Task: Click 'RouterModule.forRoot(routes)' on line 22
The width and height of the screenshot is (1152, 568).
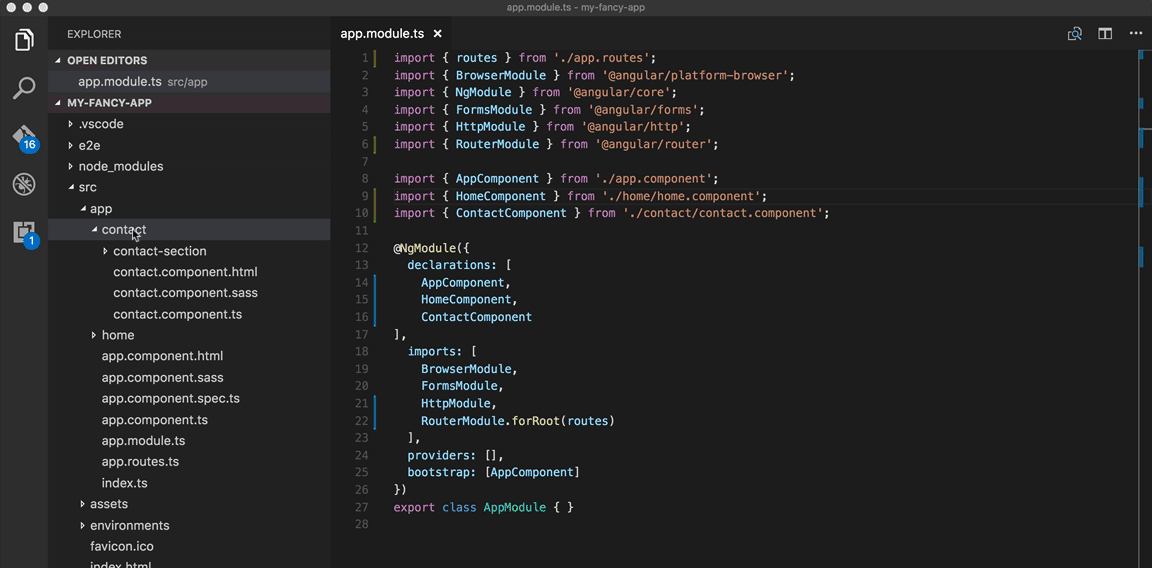Action: [x=517, y=421]
